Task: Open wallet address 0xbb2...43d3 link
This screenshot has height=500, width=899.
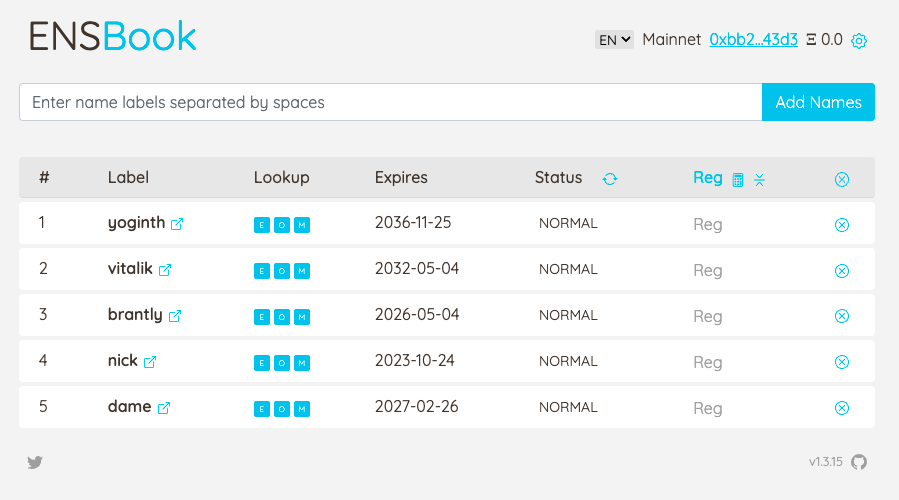Action: coord(753,40)
